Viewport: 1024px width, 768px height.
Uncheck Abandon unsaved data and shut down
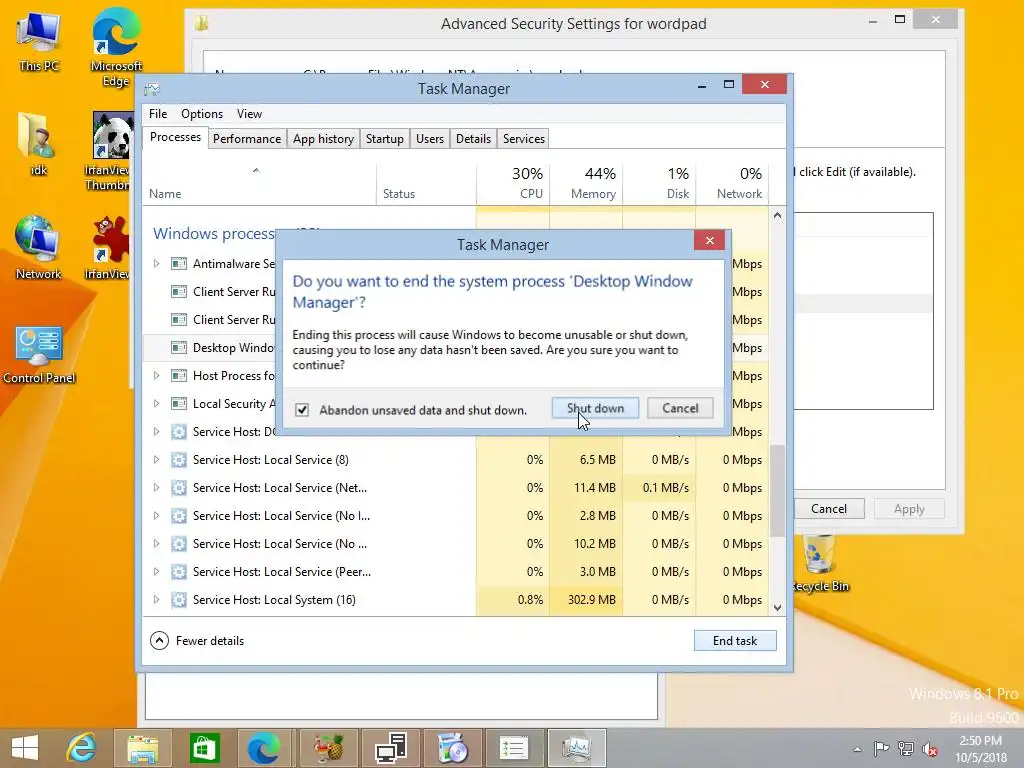click(x=302, y=410)
